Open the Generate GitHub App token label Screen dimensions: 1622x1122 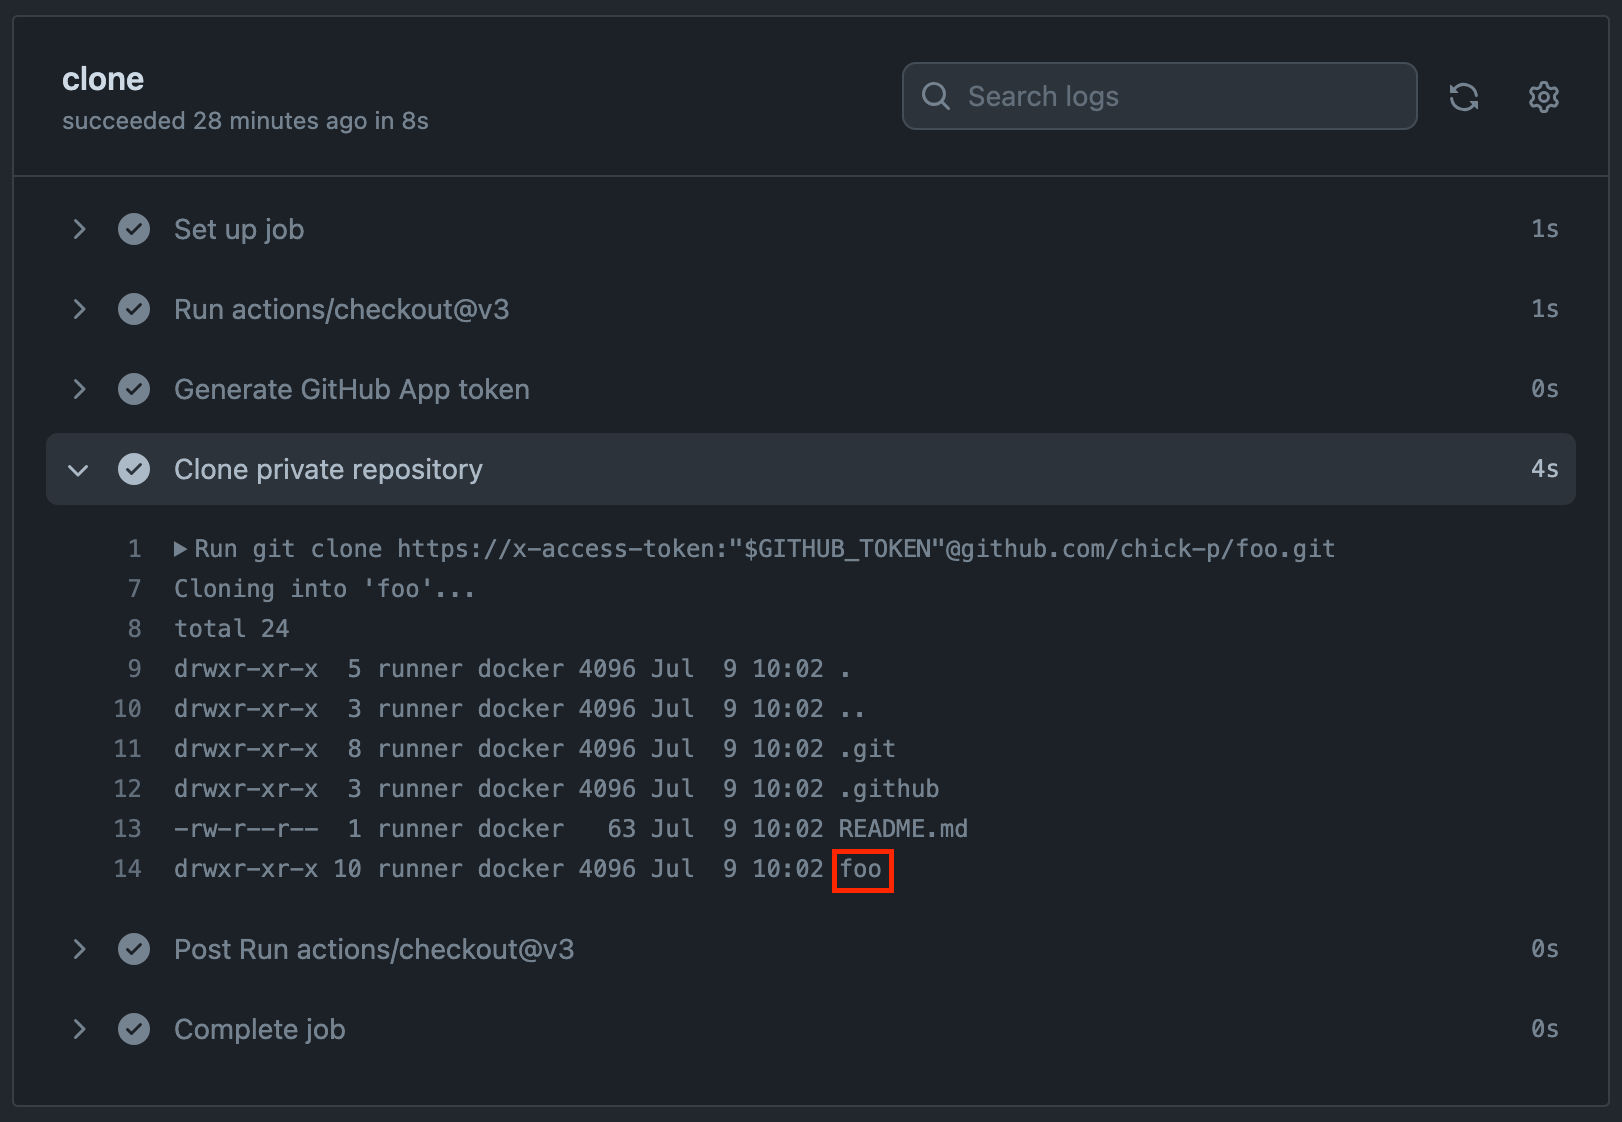click(352, 390)
